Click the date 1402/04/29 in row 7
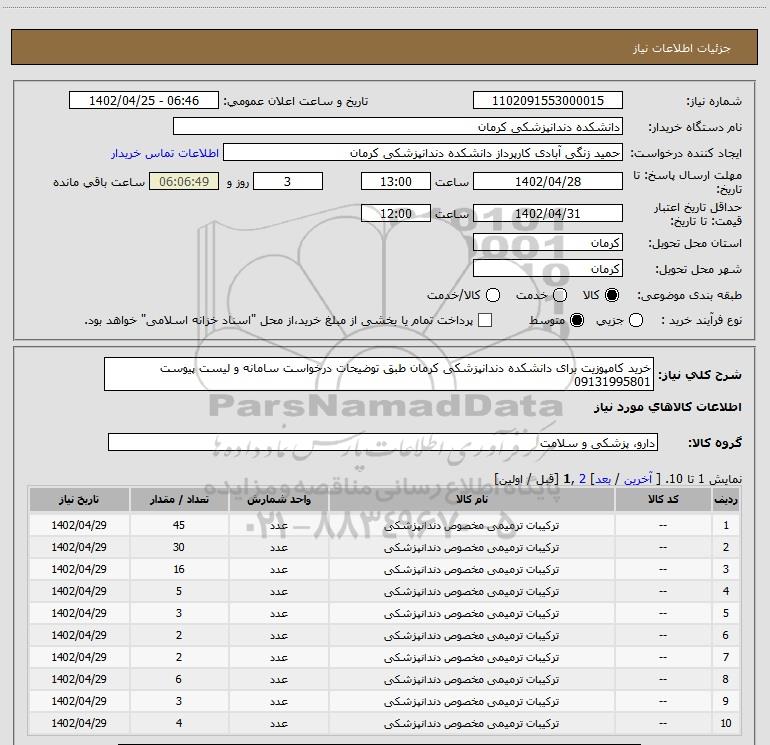 (x=79, y=657)
